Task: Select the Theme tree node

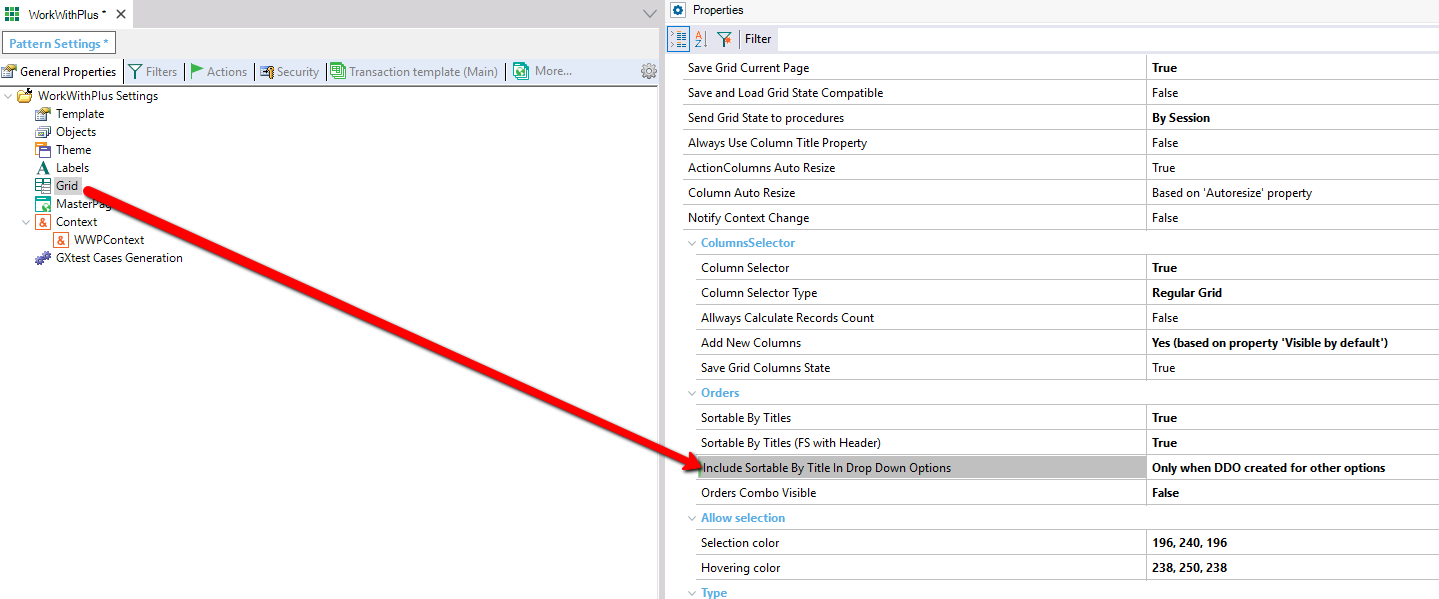Action: click(73, 150)
